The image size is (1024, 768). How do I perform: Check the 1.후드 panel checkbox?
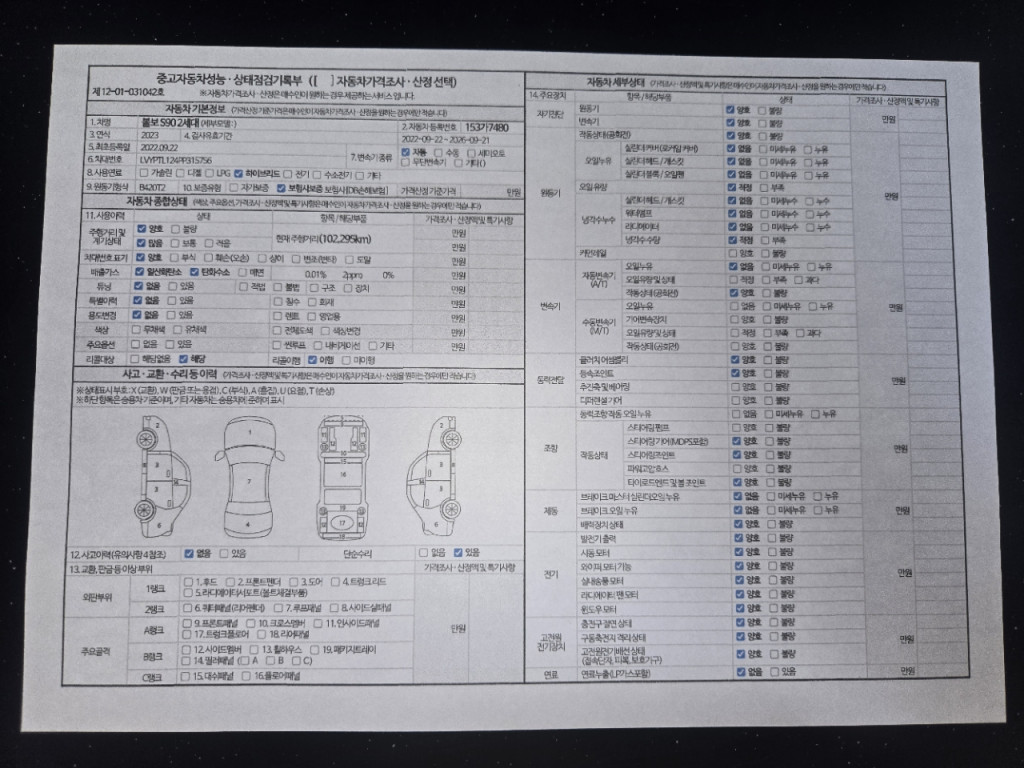pos(187,581)
